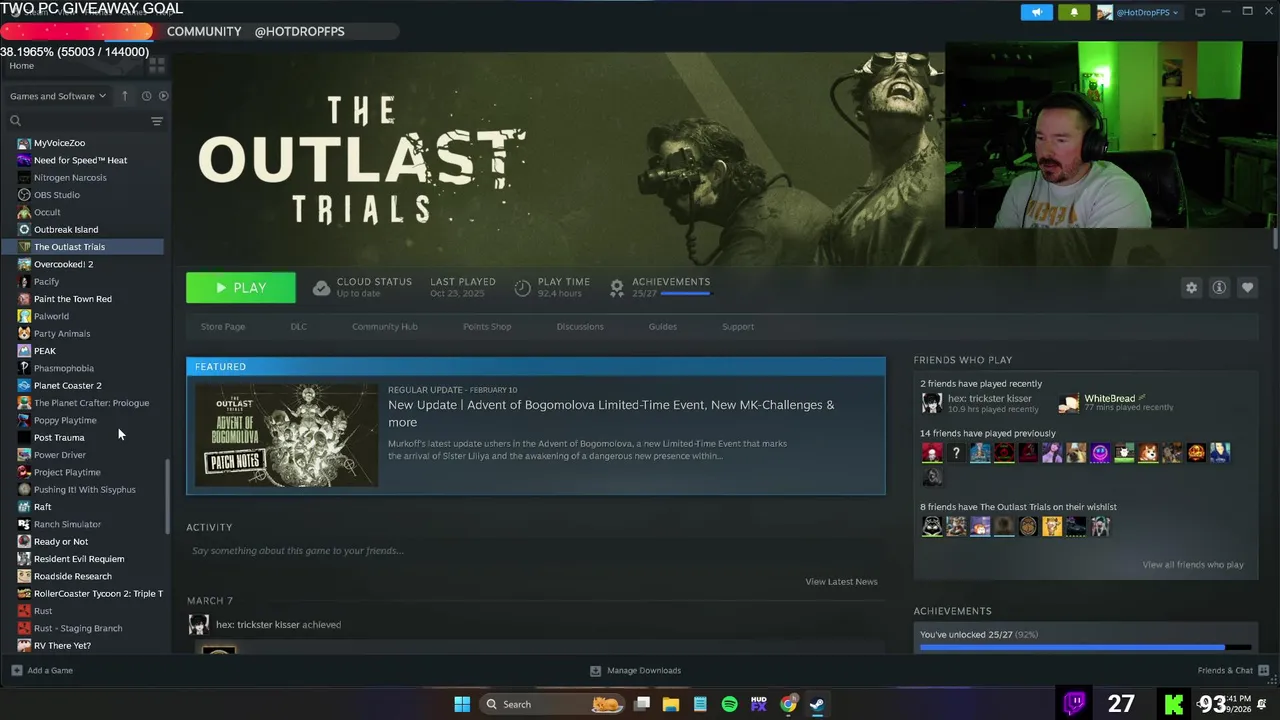Click Windows taskbar Search box
Image resolution: width=1280 pixels, height=720 pixels.
click(x=552, y=704)
